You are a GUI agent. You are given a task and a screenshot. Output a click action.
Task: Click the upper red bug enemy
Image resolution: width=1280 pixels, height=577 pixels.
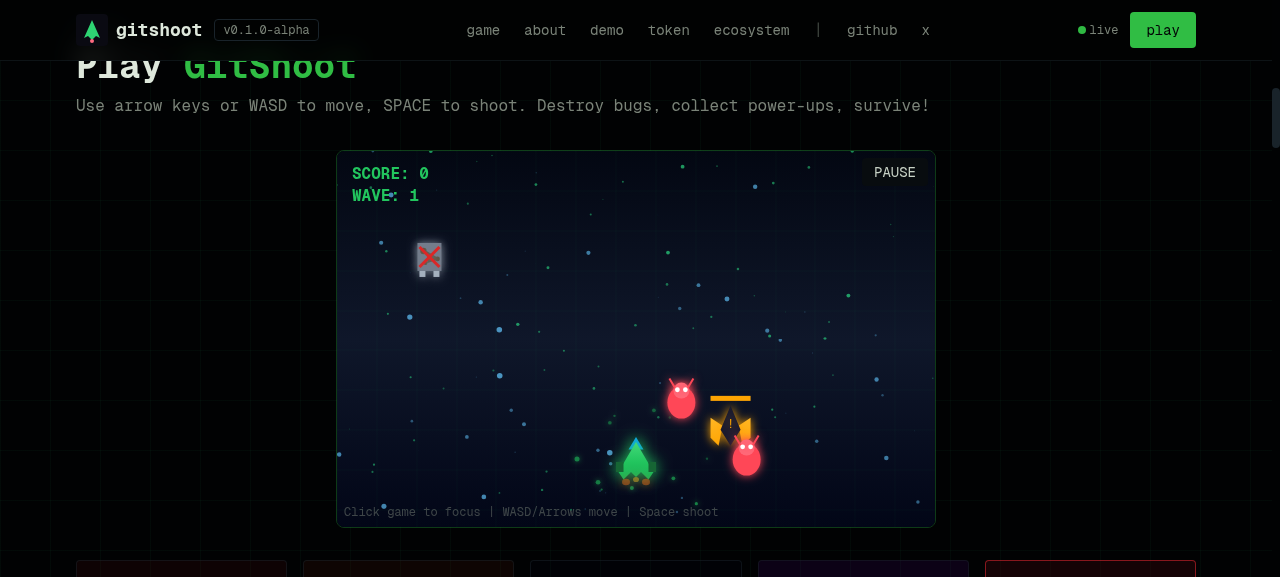tap(681, 398)
